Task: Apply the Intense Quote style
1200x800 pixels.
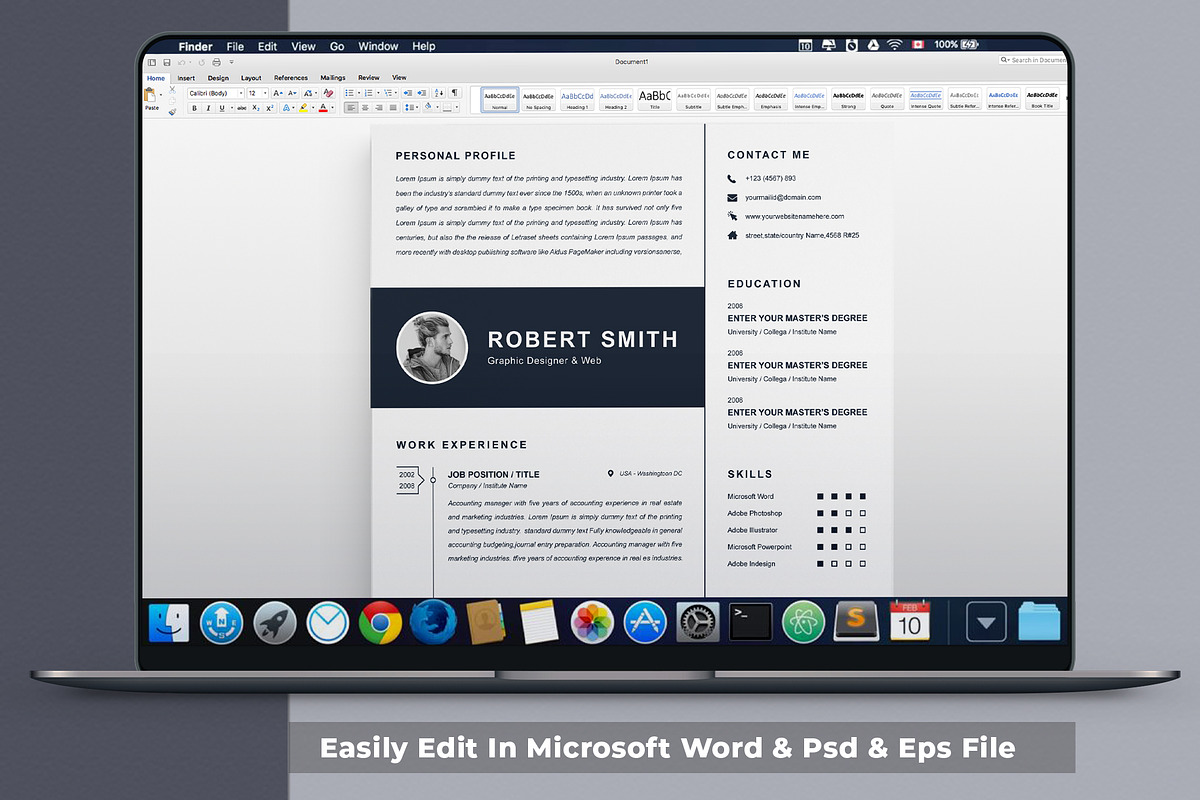Action: [x=926, y=99]
